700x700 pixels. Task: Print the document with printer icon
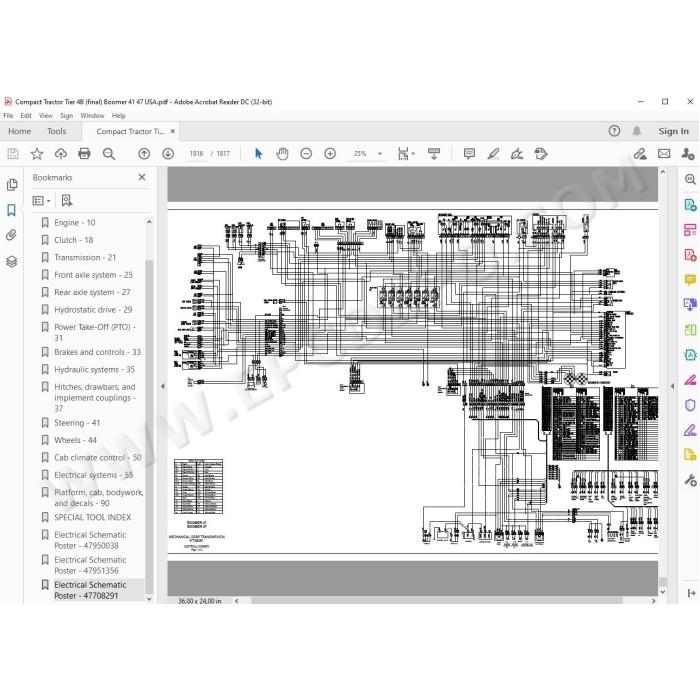pyautogui.click(x=84, y=154)
